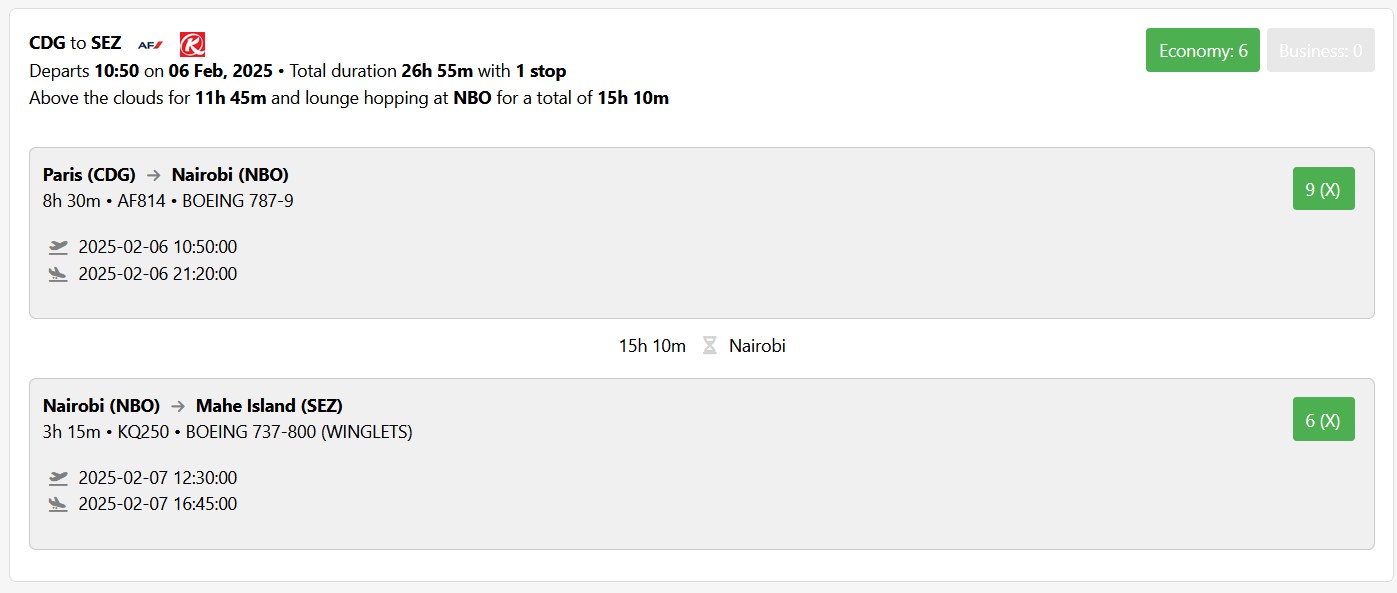Viewport: 1397px width, 593px height.
Task: Click the KQ250 Boeing 737-800 flight details
Action: point(227,432)
